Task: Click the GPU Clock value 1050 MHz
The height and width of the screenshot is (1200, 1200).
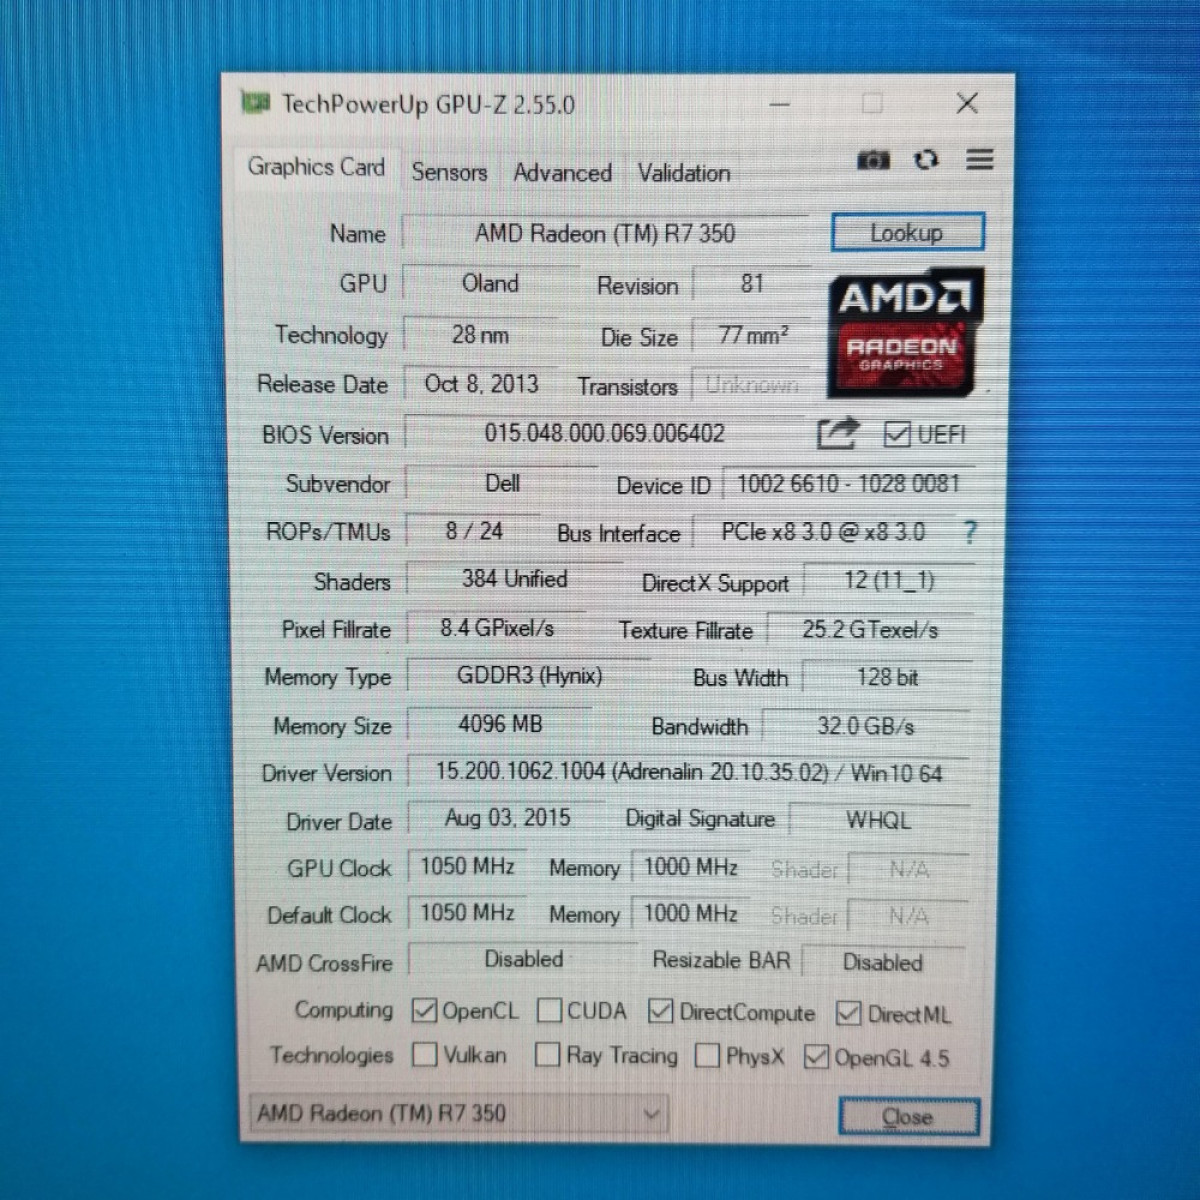Action: pos(467,866)
